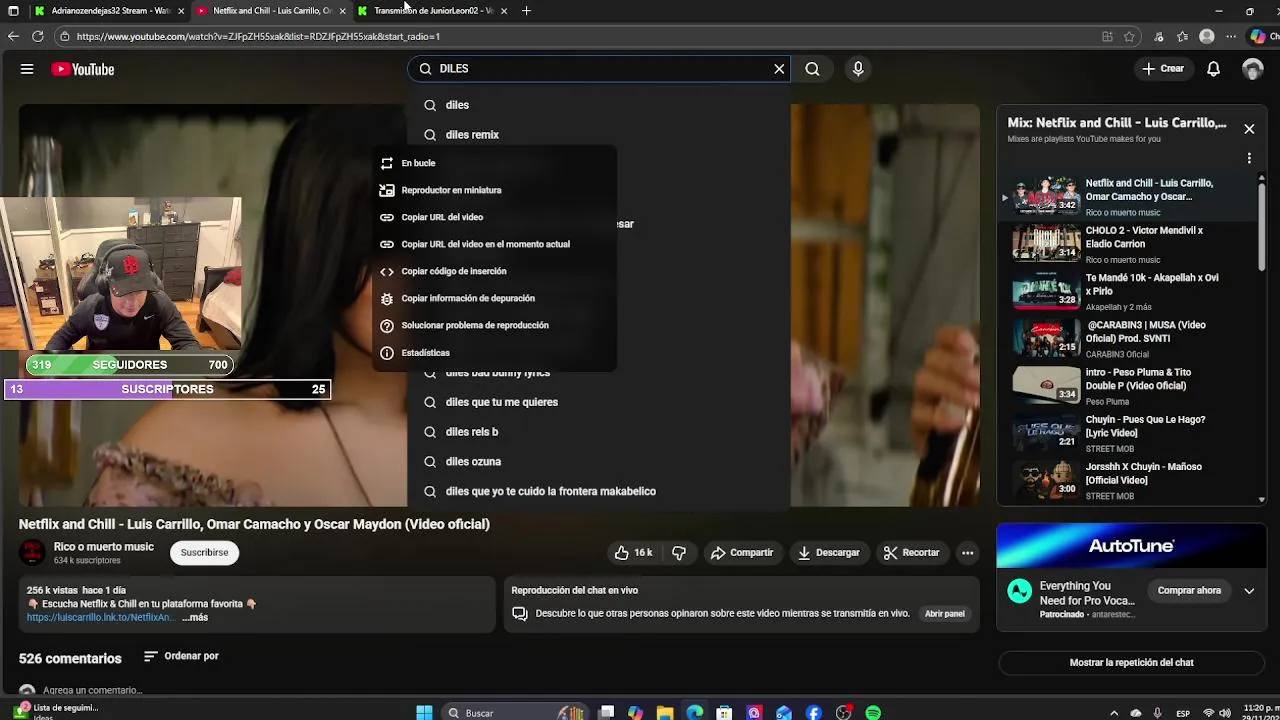1280x720 pixels.
Task: Open the YouTube hamburger guide menu
Action: 27,69
